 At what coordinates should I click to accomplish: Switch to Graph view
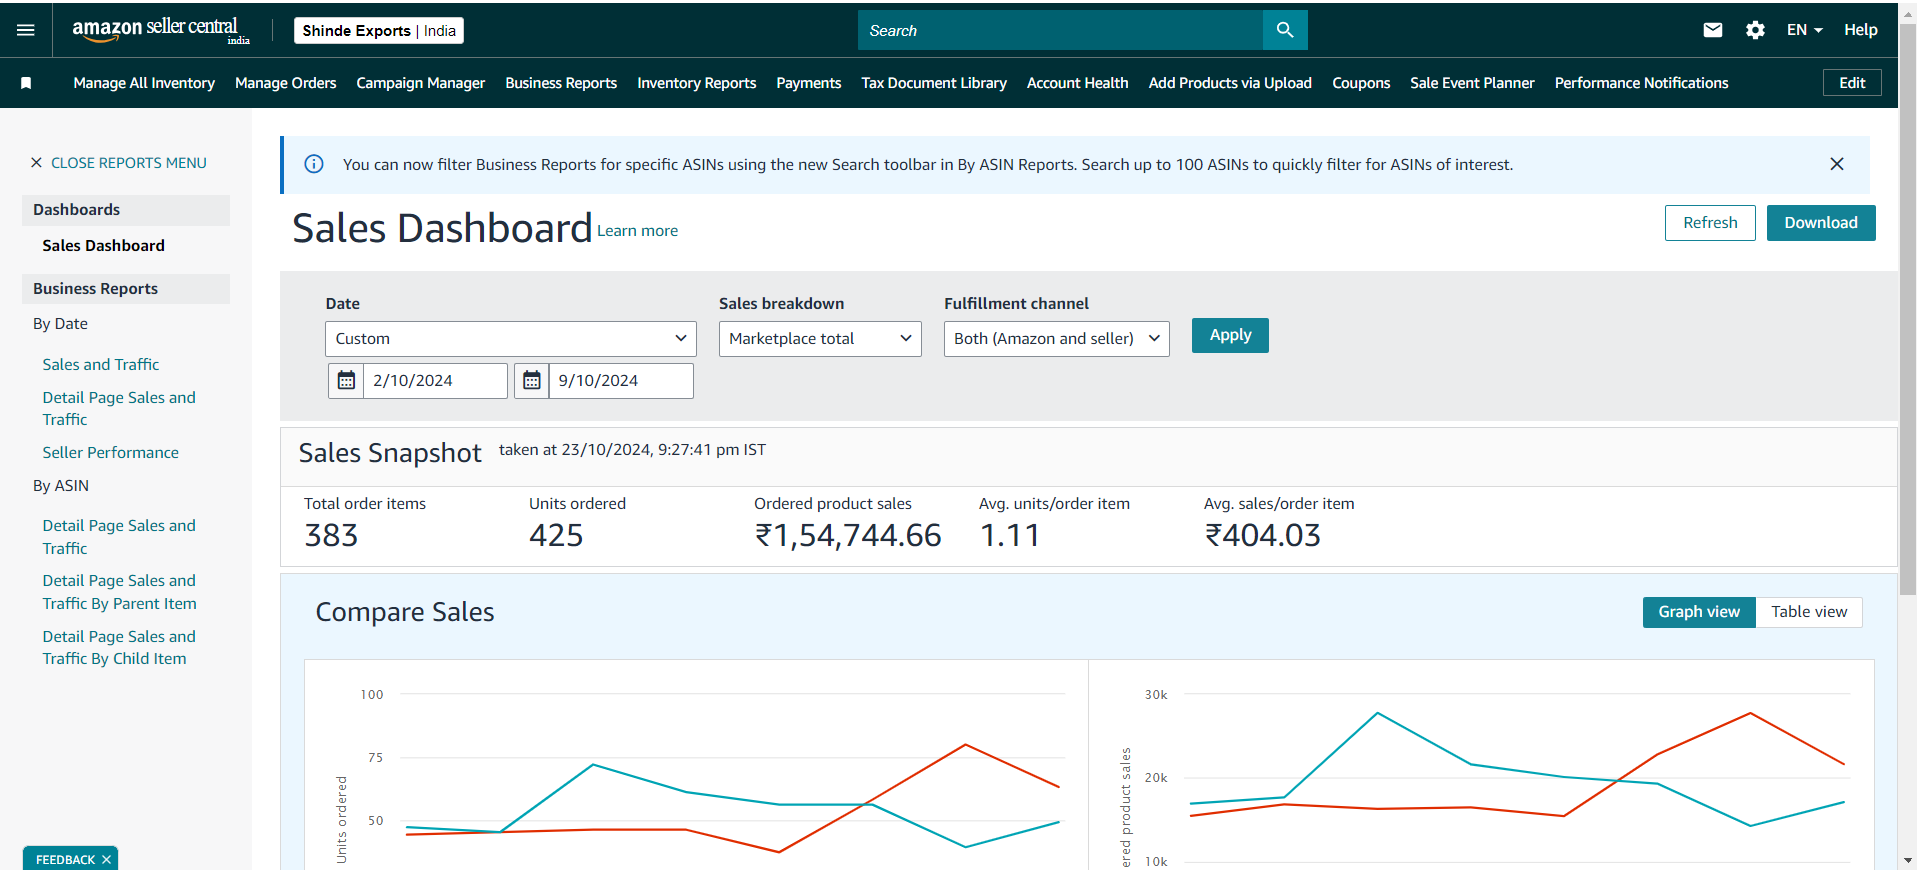click(x=1699, y=612)
